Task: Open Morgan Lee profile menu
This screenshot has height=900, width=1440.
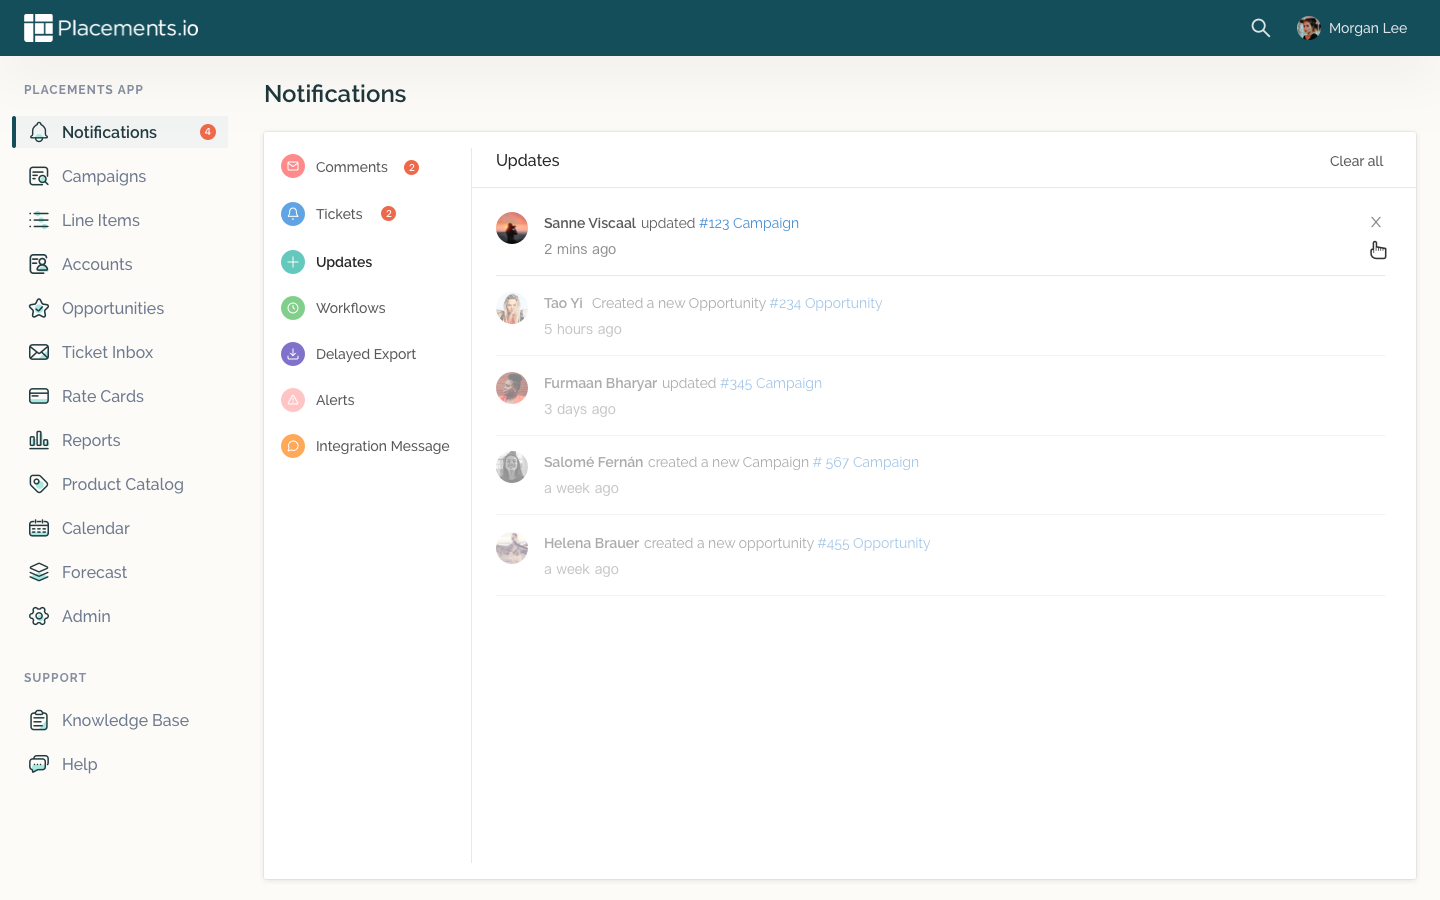Action: tap(1352, 28)
